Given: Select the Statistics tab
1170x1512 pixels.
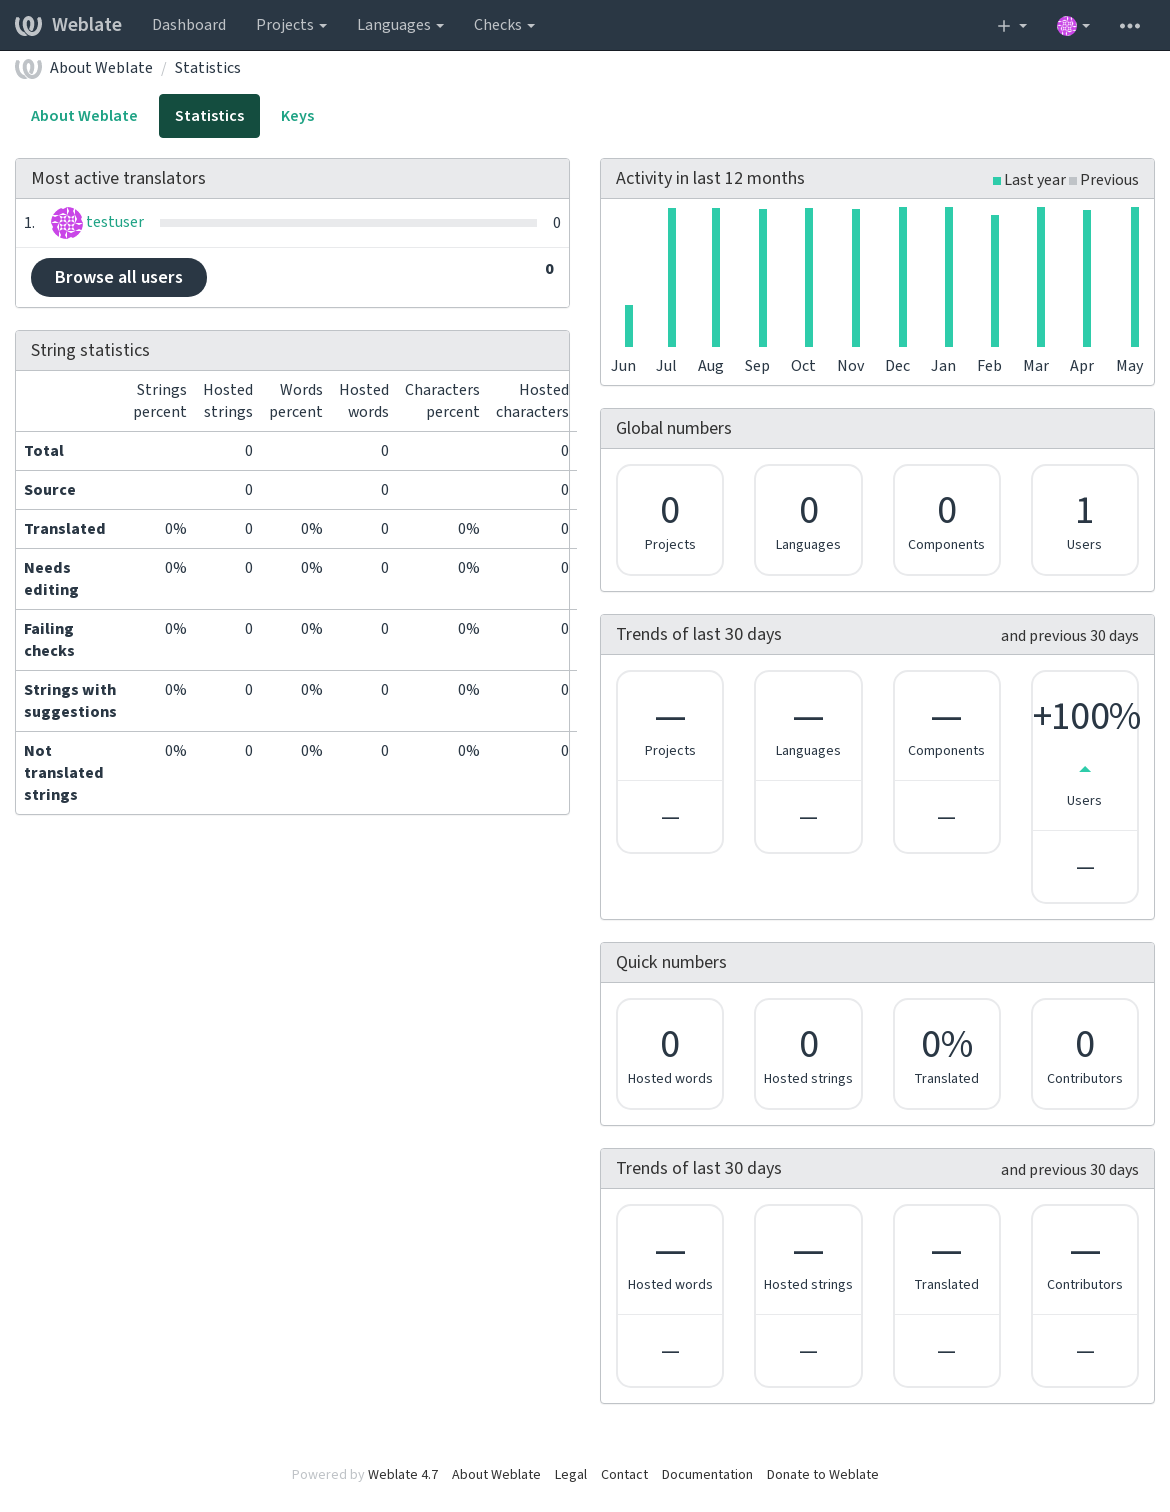Looking at the screenshot, I should click(x=209, y=116).
